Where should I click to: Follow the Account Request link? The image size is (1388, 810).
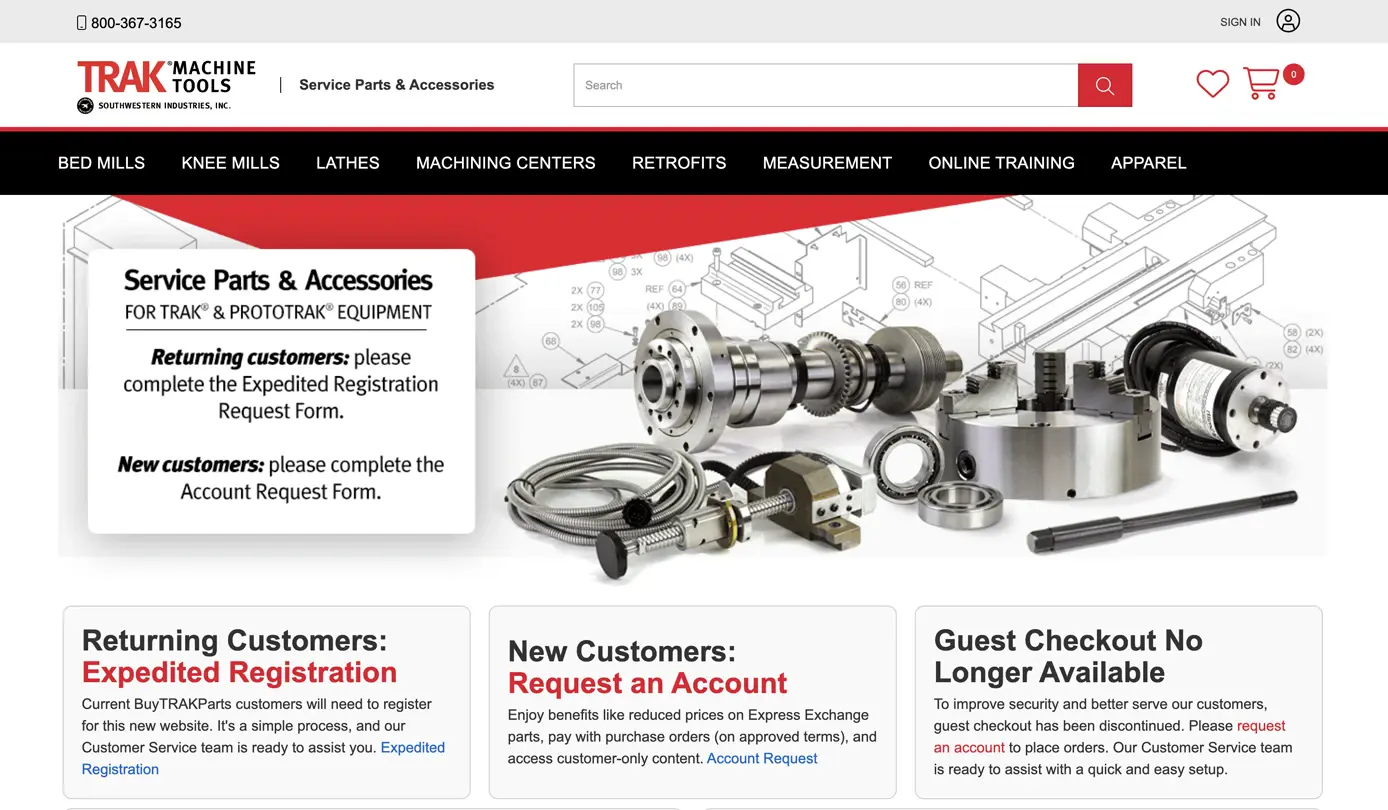(x=762, y=758)
